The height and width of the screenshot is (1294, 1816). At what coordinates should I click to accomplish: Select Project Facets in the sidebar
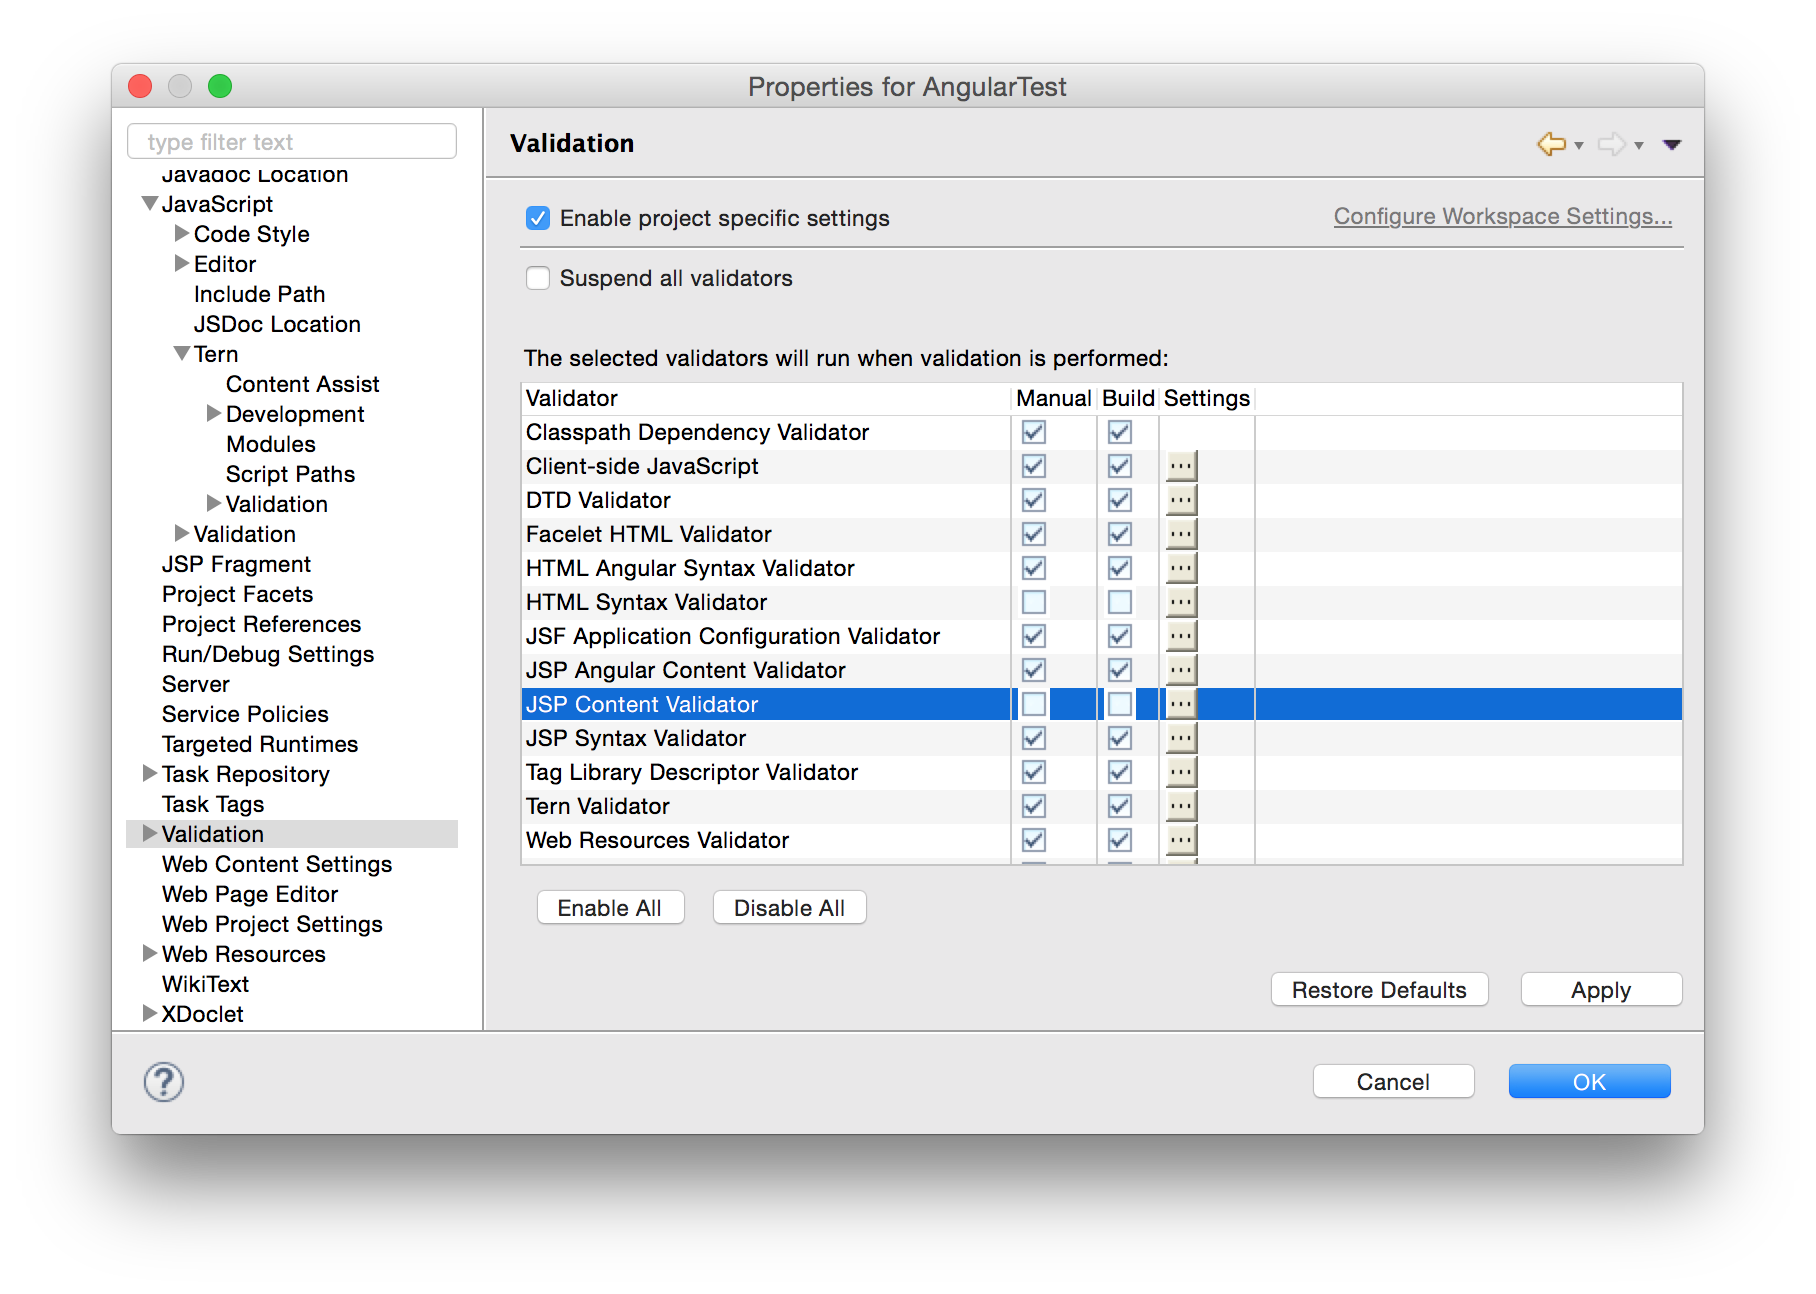point(237,594)
